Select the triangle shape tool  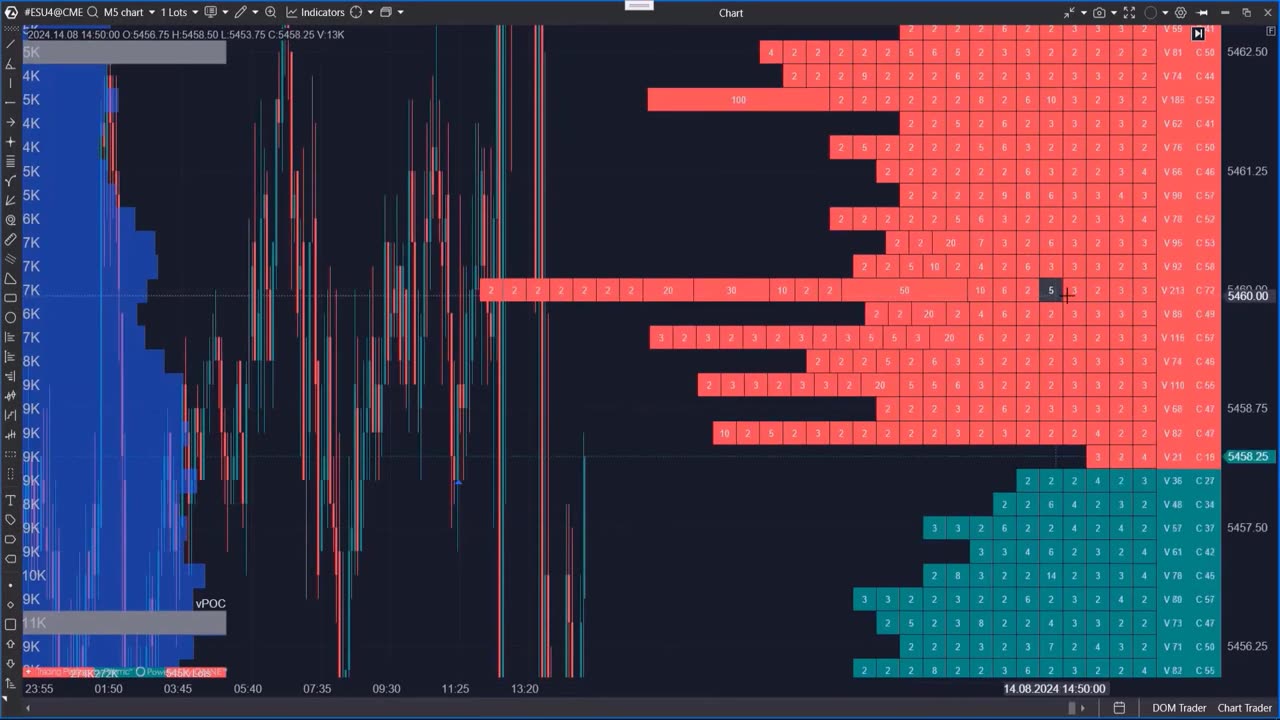(x=11, y=278)
